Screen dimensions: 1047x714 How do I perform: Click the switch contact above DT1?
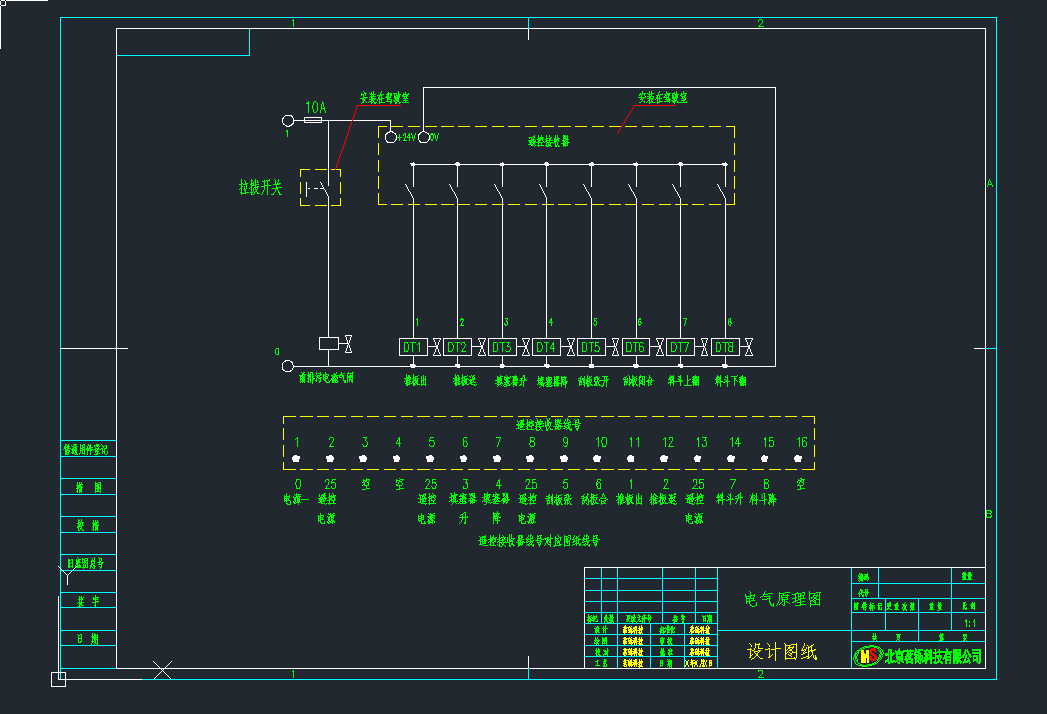point(412,192)
